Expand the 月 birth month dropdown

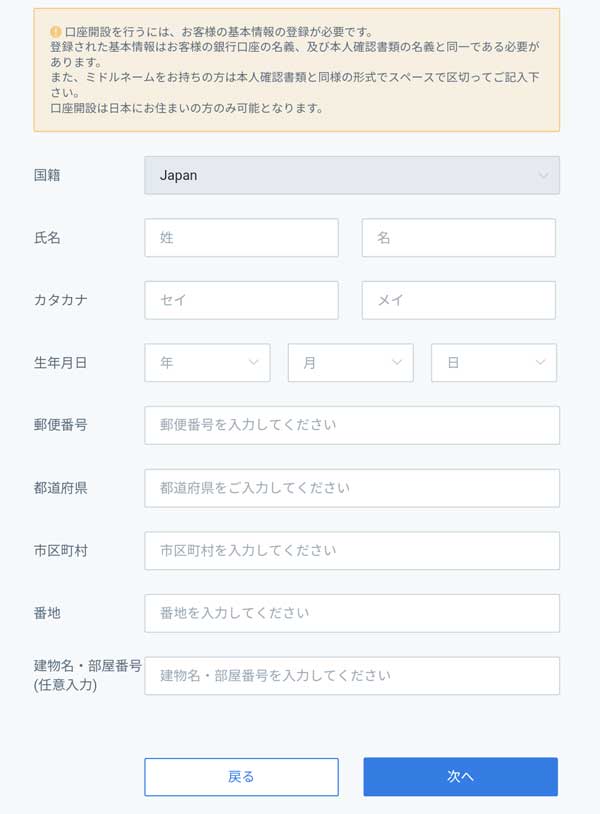click(350, 363)
